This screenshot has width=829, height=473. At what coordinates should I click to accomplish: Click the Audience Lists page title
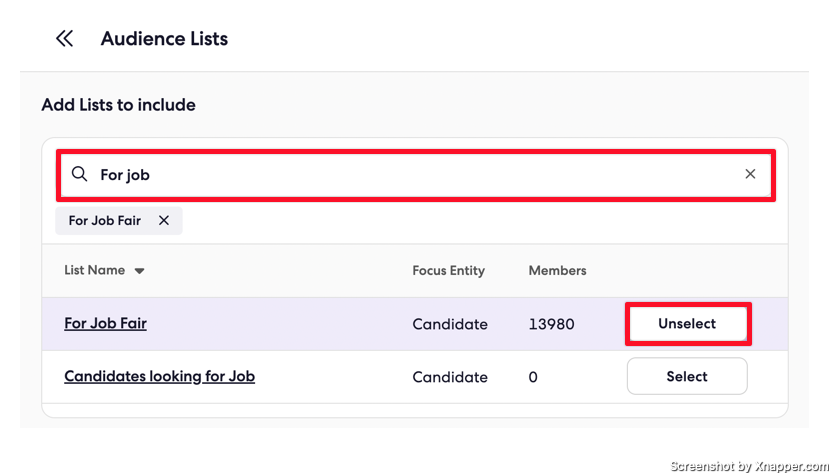(x=164, y=39)
